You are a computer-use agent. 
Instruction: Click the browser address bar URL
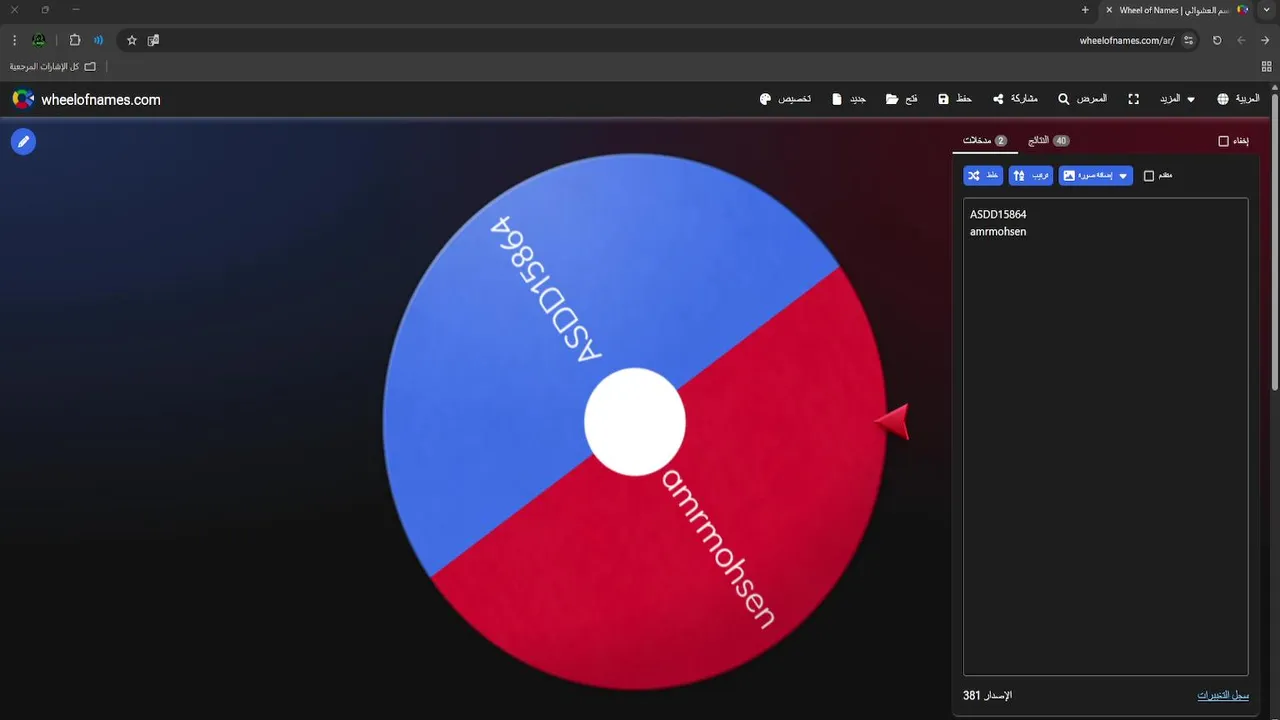(1127, 40)
